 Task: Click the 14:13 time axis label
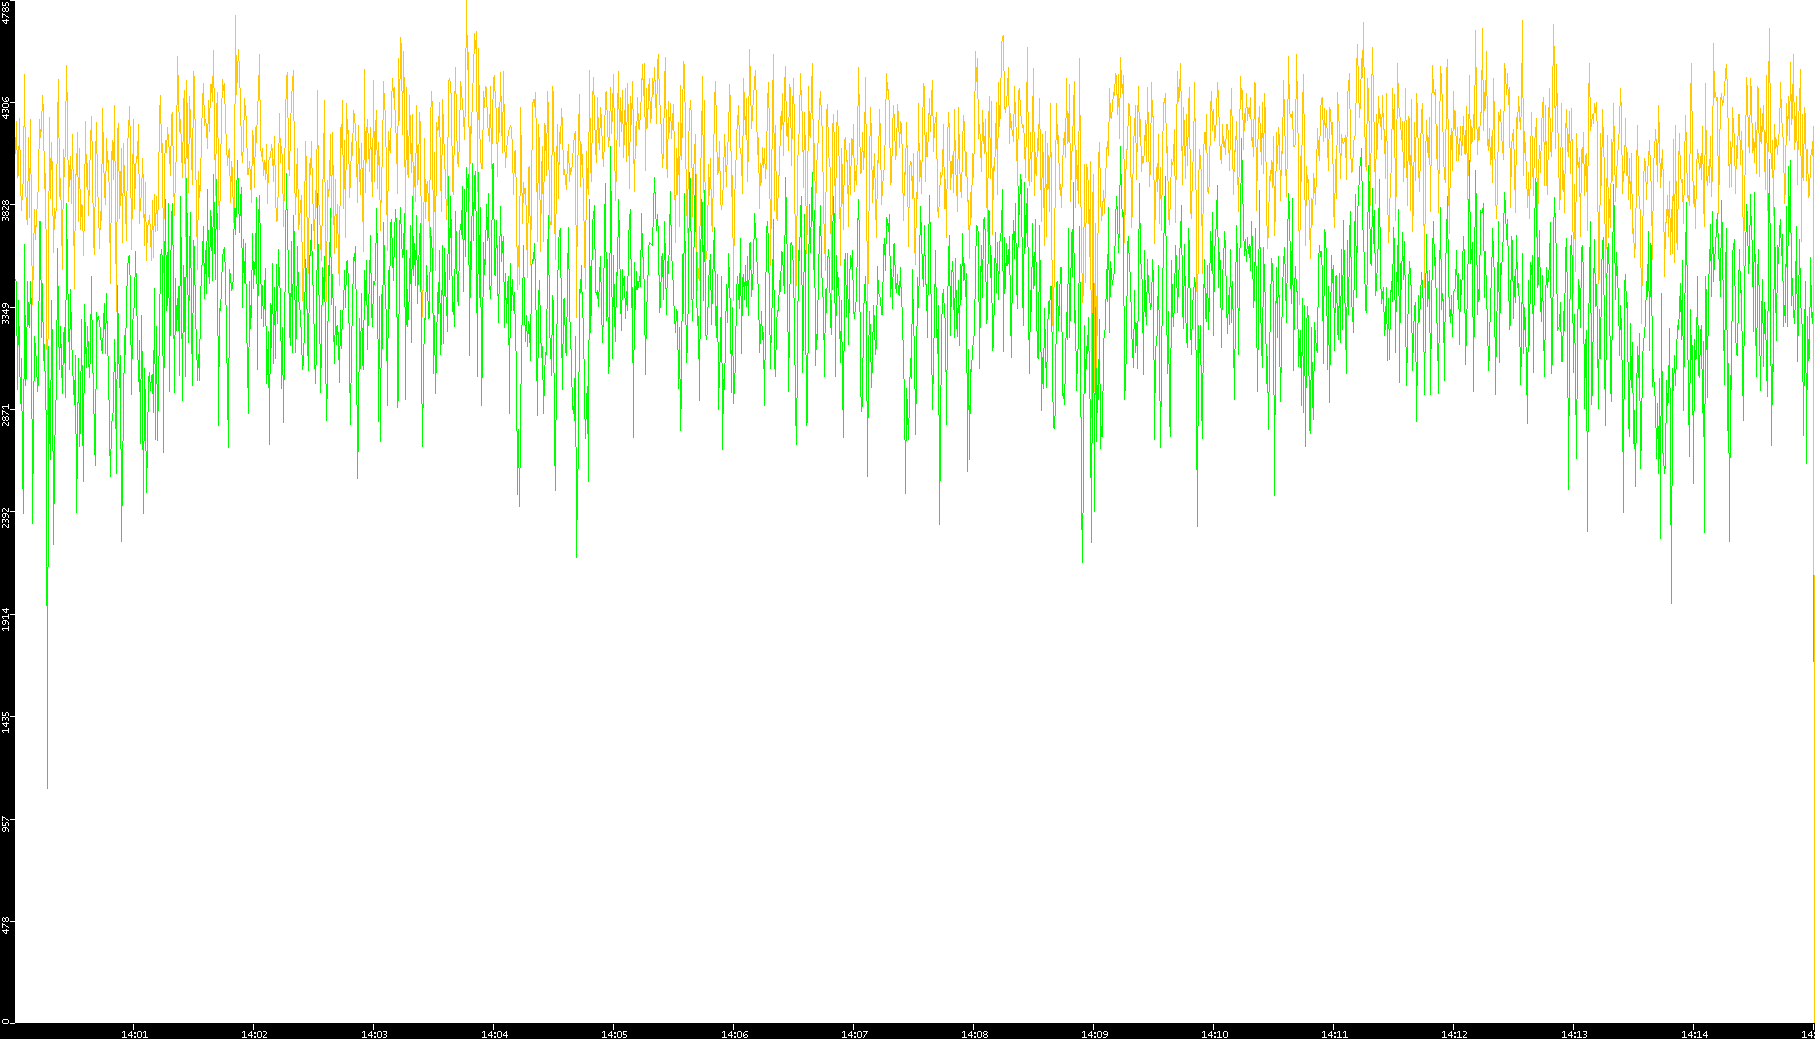pos(1574,1034)
